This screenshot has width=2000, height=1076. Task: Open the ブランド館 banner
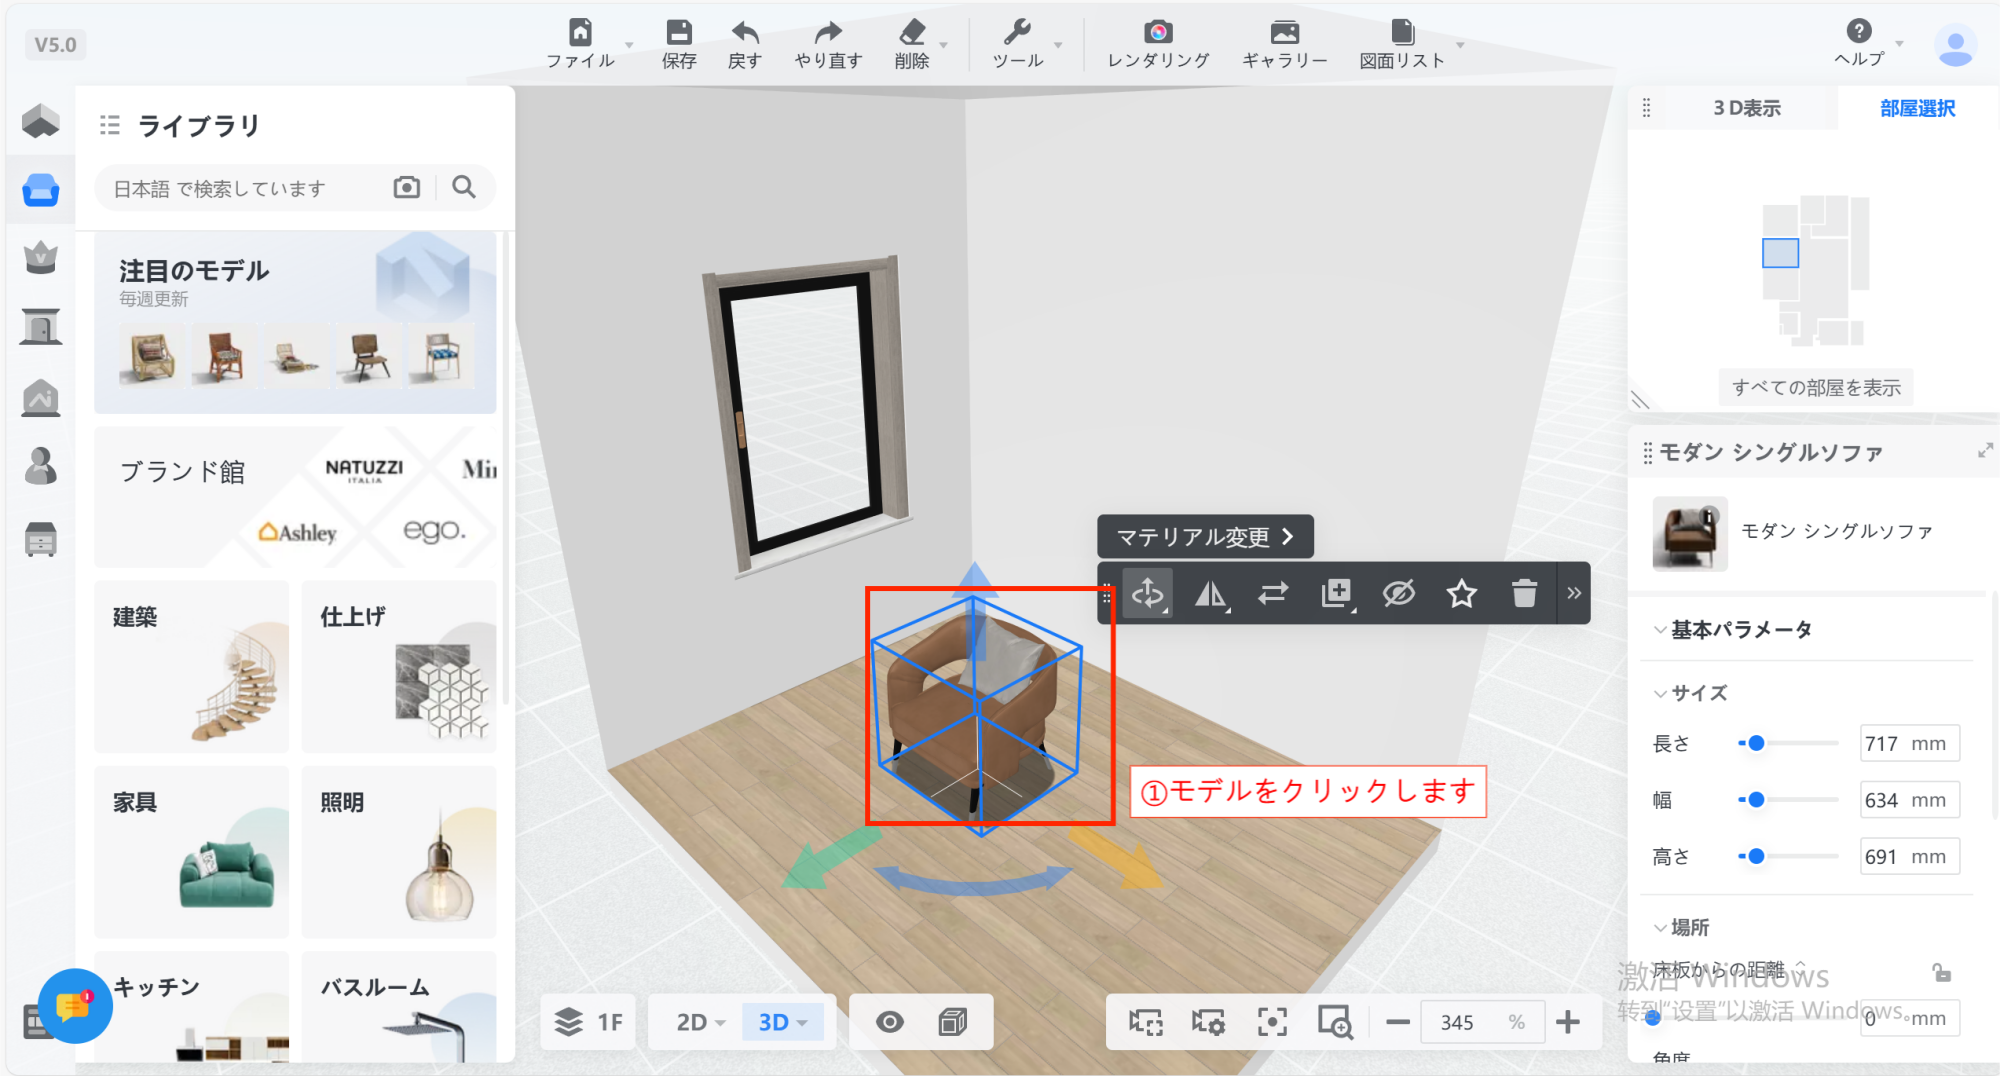(295, 497)
